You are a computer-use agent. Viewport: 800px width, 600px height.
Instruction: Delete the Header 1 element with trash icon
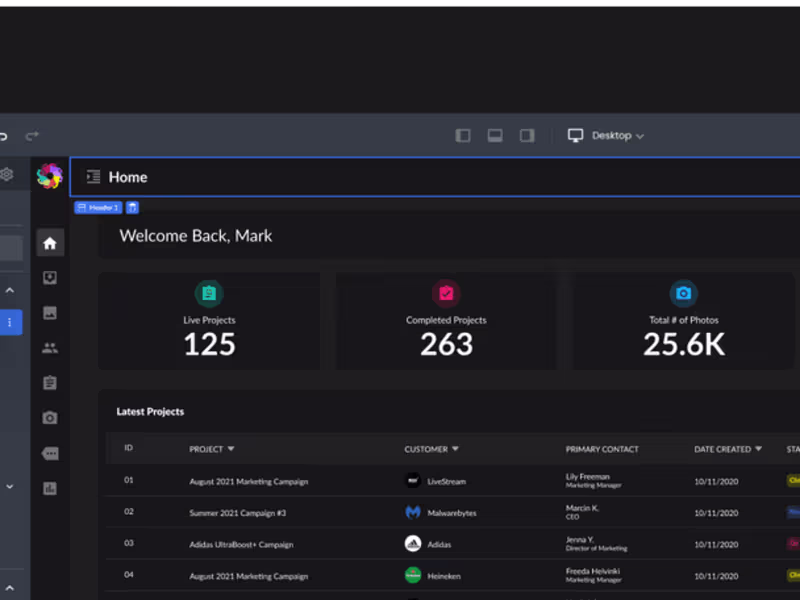coord(132,207)
